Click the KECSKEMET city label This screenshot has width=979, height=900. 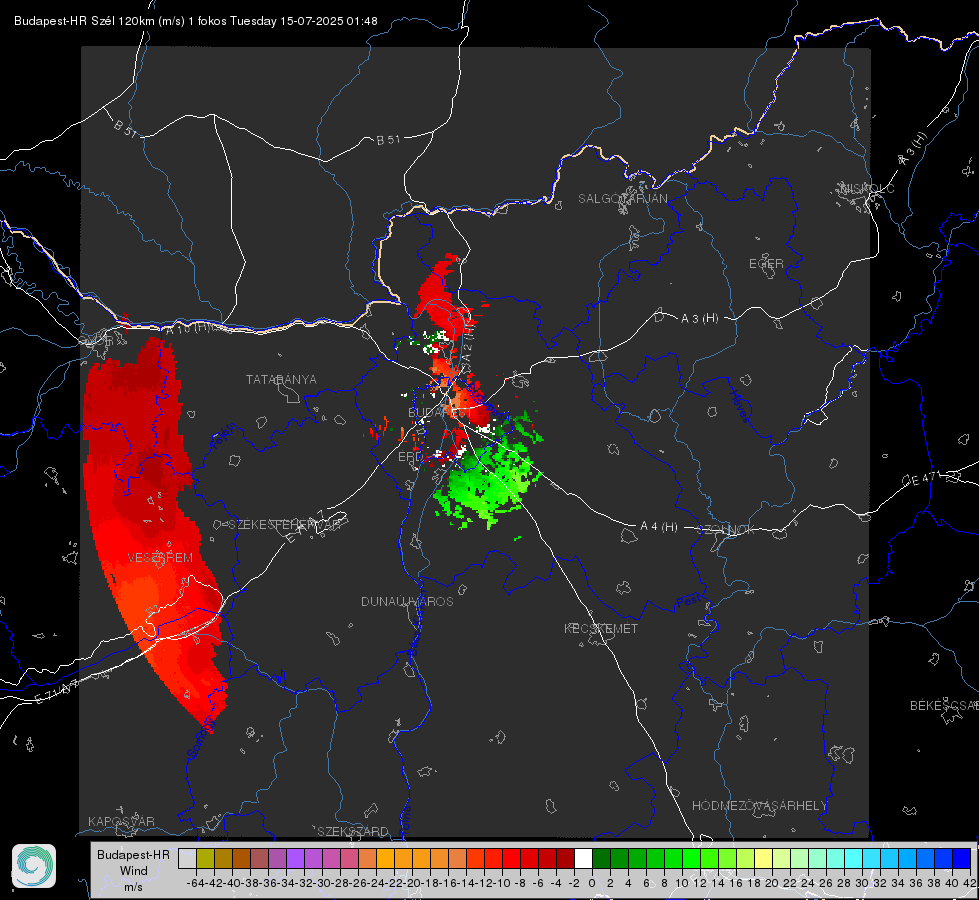coord(601,628)
